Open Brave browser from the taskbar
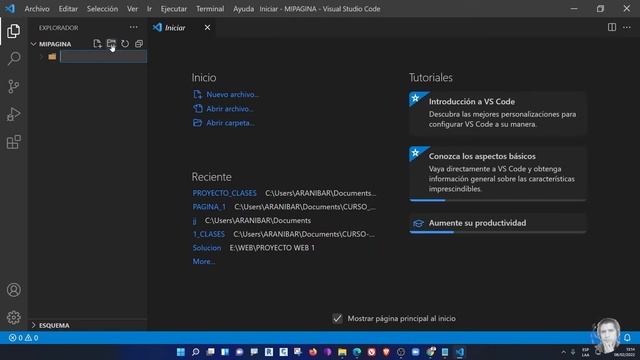 386,352
